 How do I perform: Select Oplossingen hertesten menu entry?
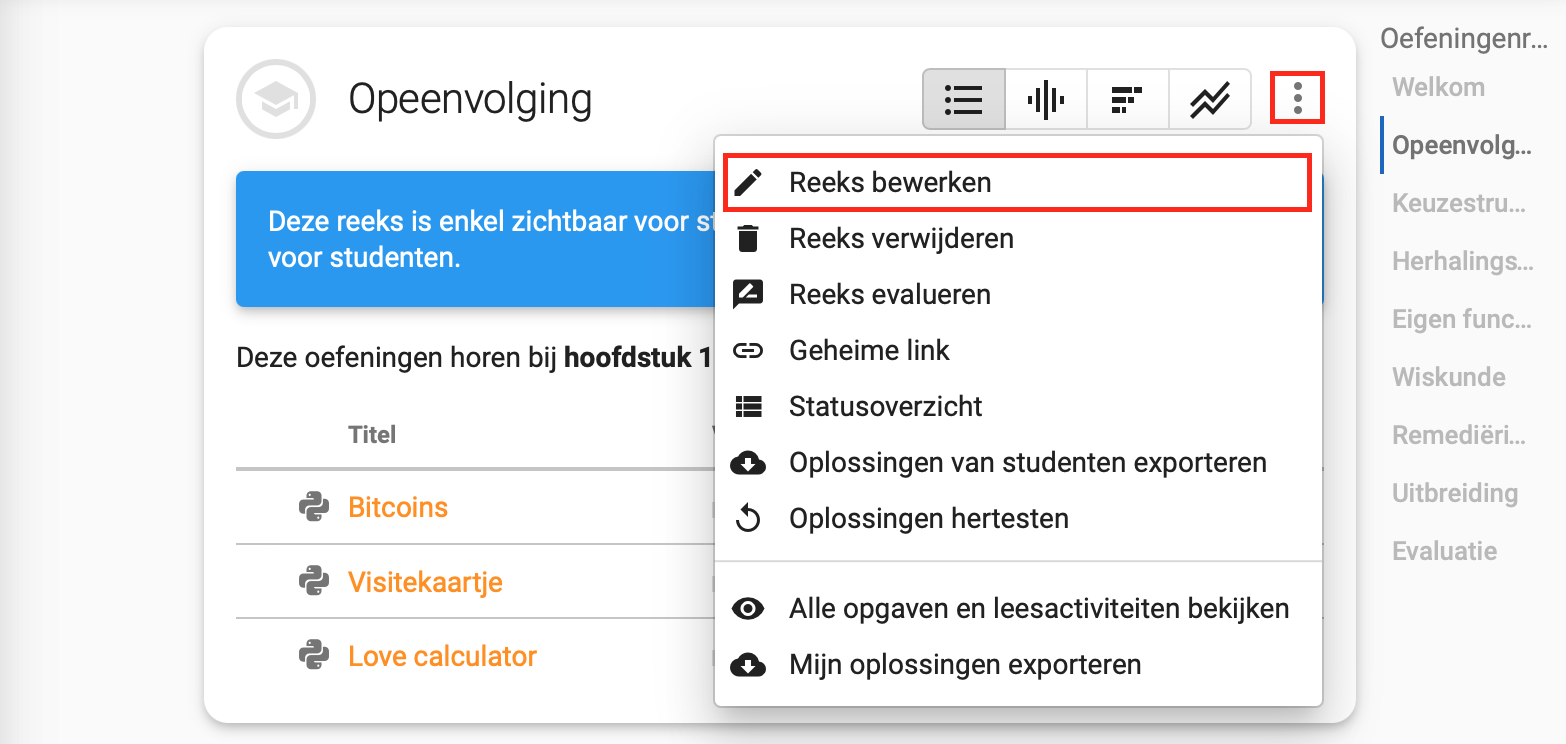tap(1018, 519)
